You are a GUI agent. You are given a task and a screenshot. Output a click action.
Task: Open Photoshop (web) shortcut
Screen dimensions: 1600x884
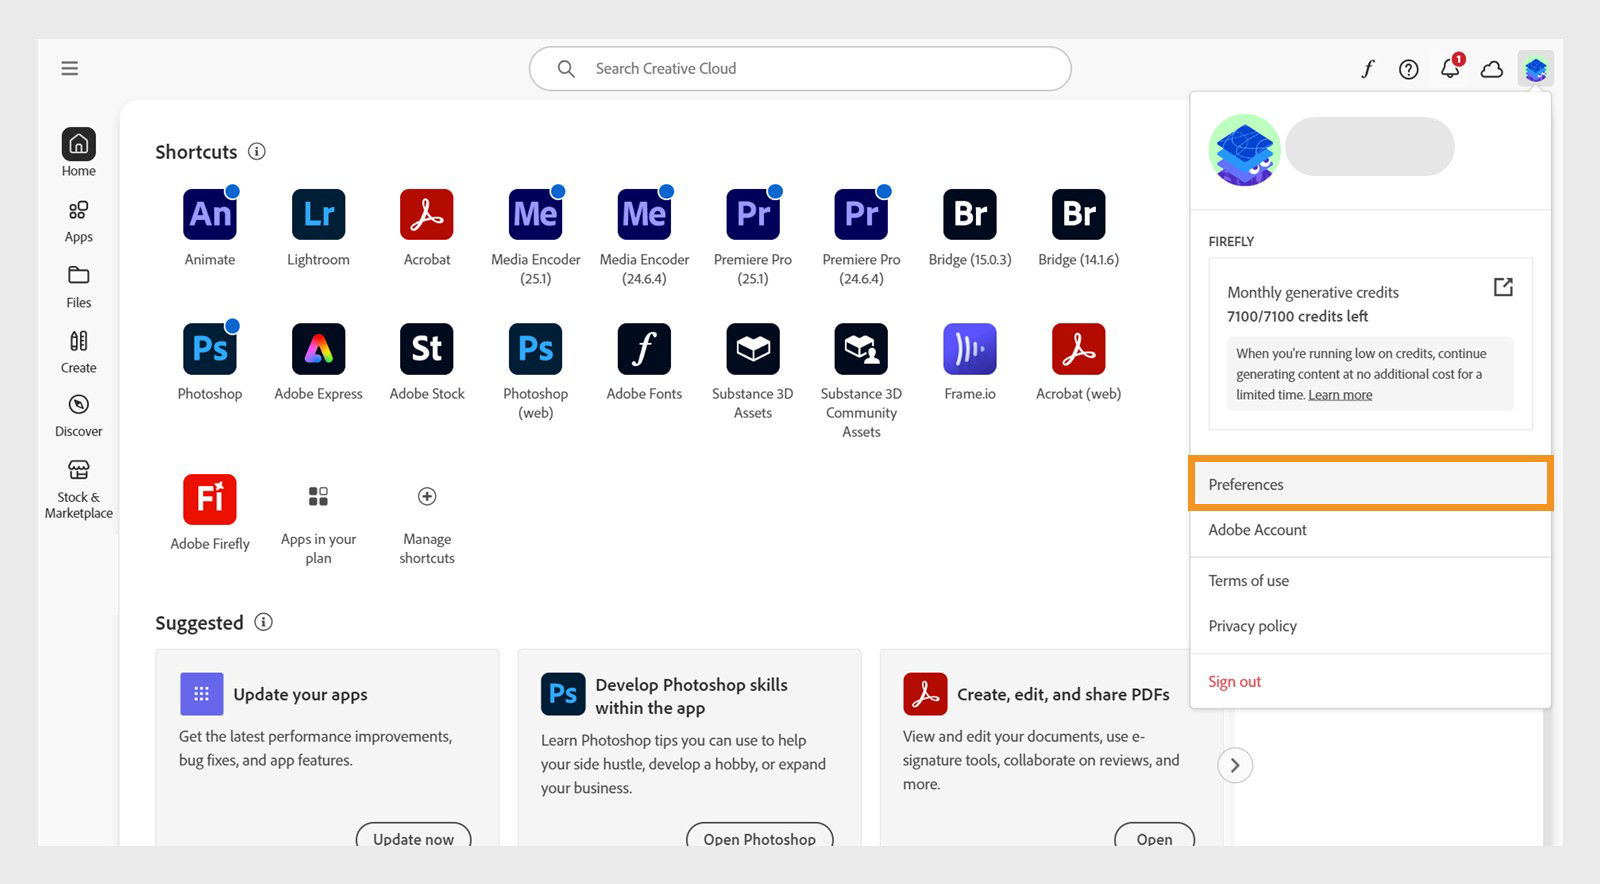pyautogui.click(x=536, y=349)
